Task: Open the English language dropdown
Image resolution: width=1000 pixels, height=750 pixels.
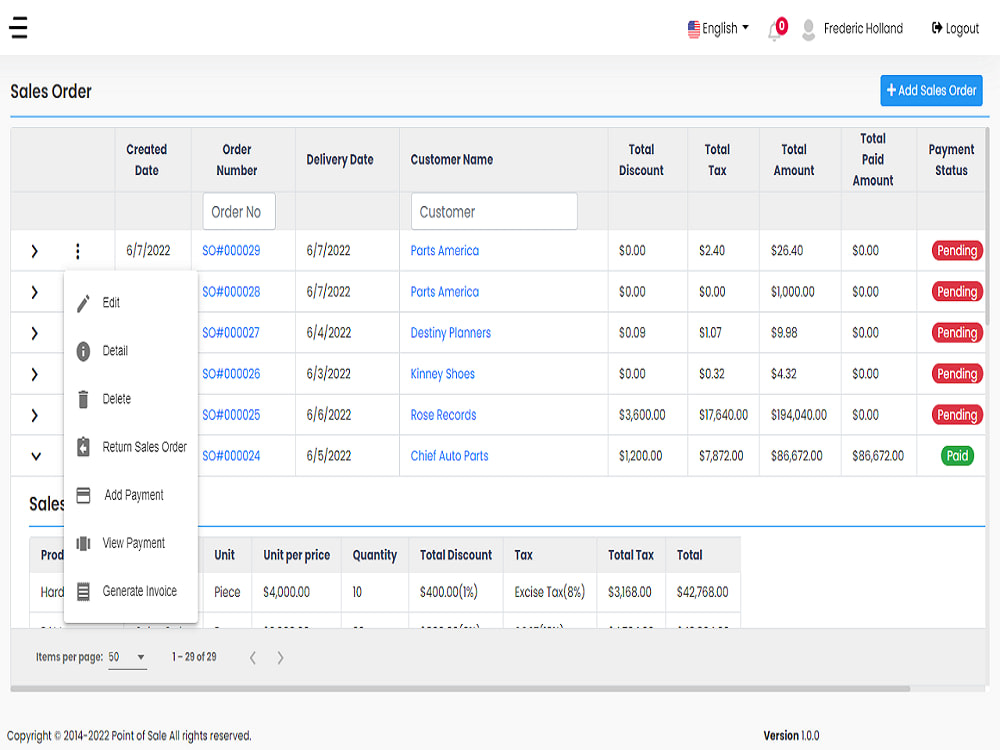Action: (718, 29)
